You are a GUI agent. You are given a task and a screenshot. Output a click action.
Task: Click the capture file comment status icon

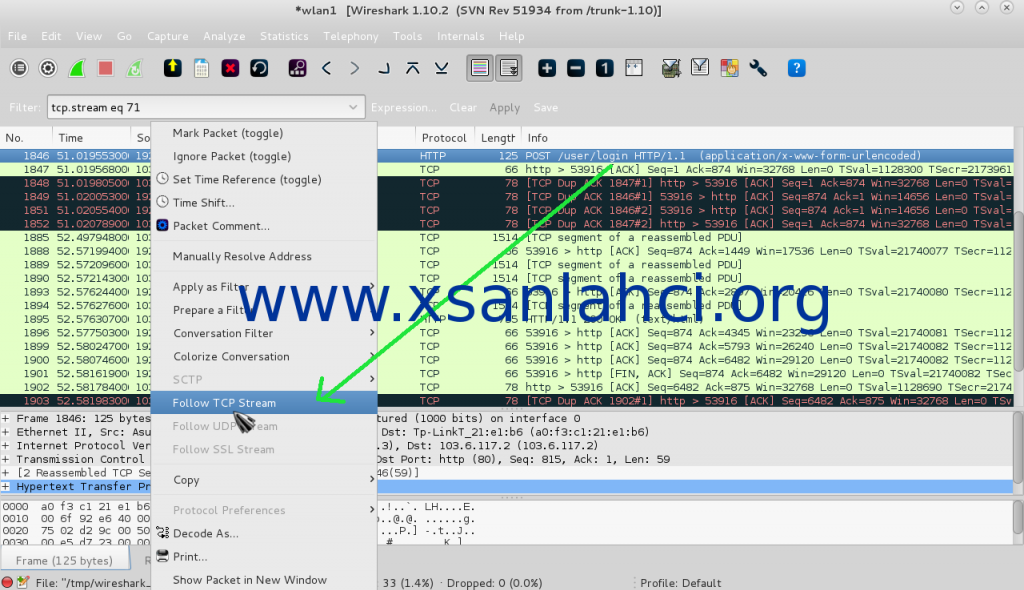[23, 582]
